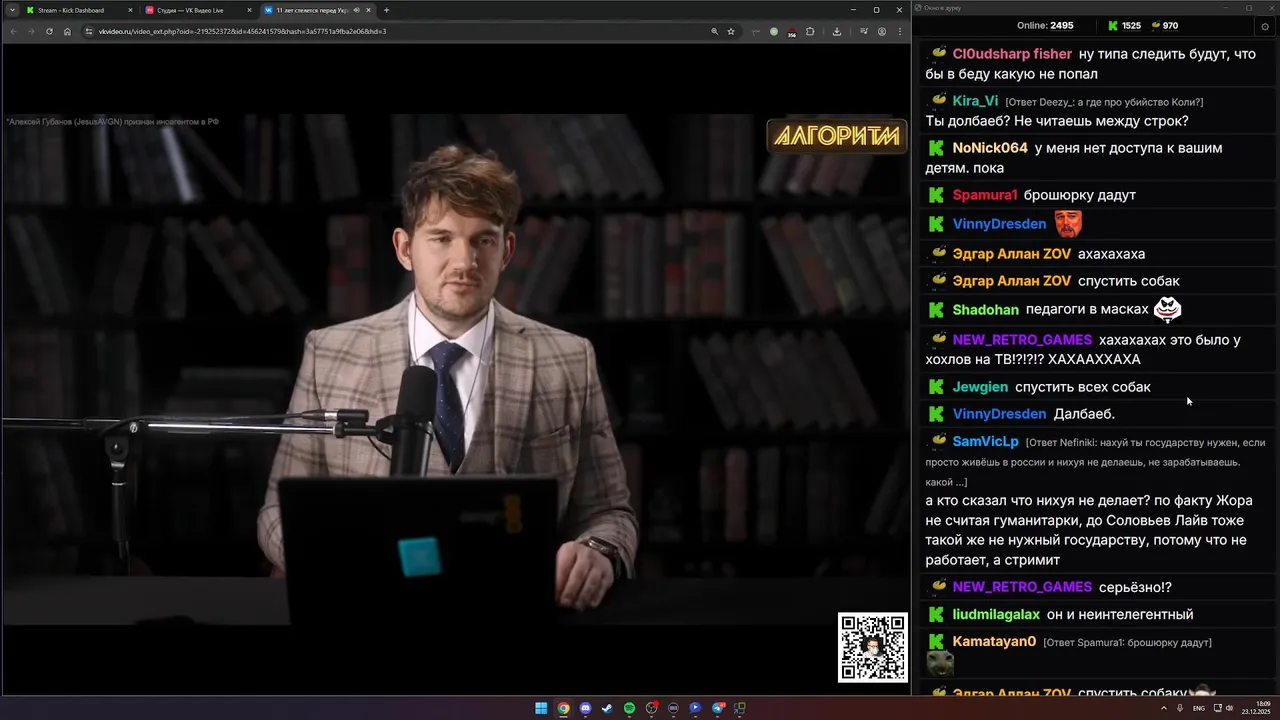Screen dimensions: 1280x720
Task: Click the microphone icon in system tray
Action: 1180,708
